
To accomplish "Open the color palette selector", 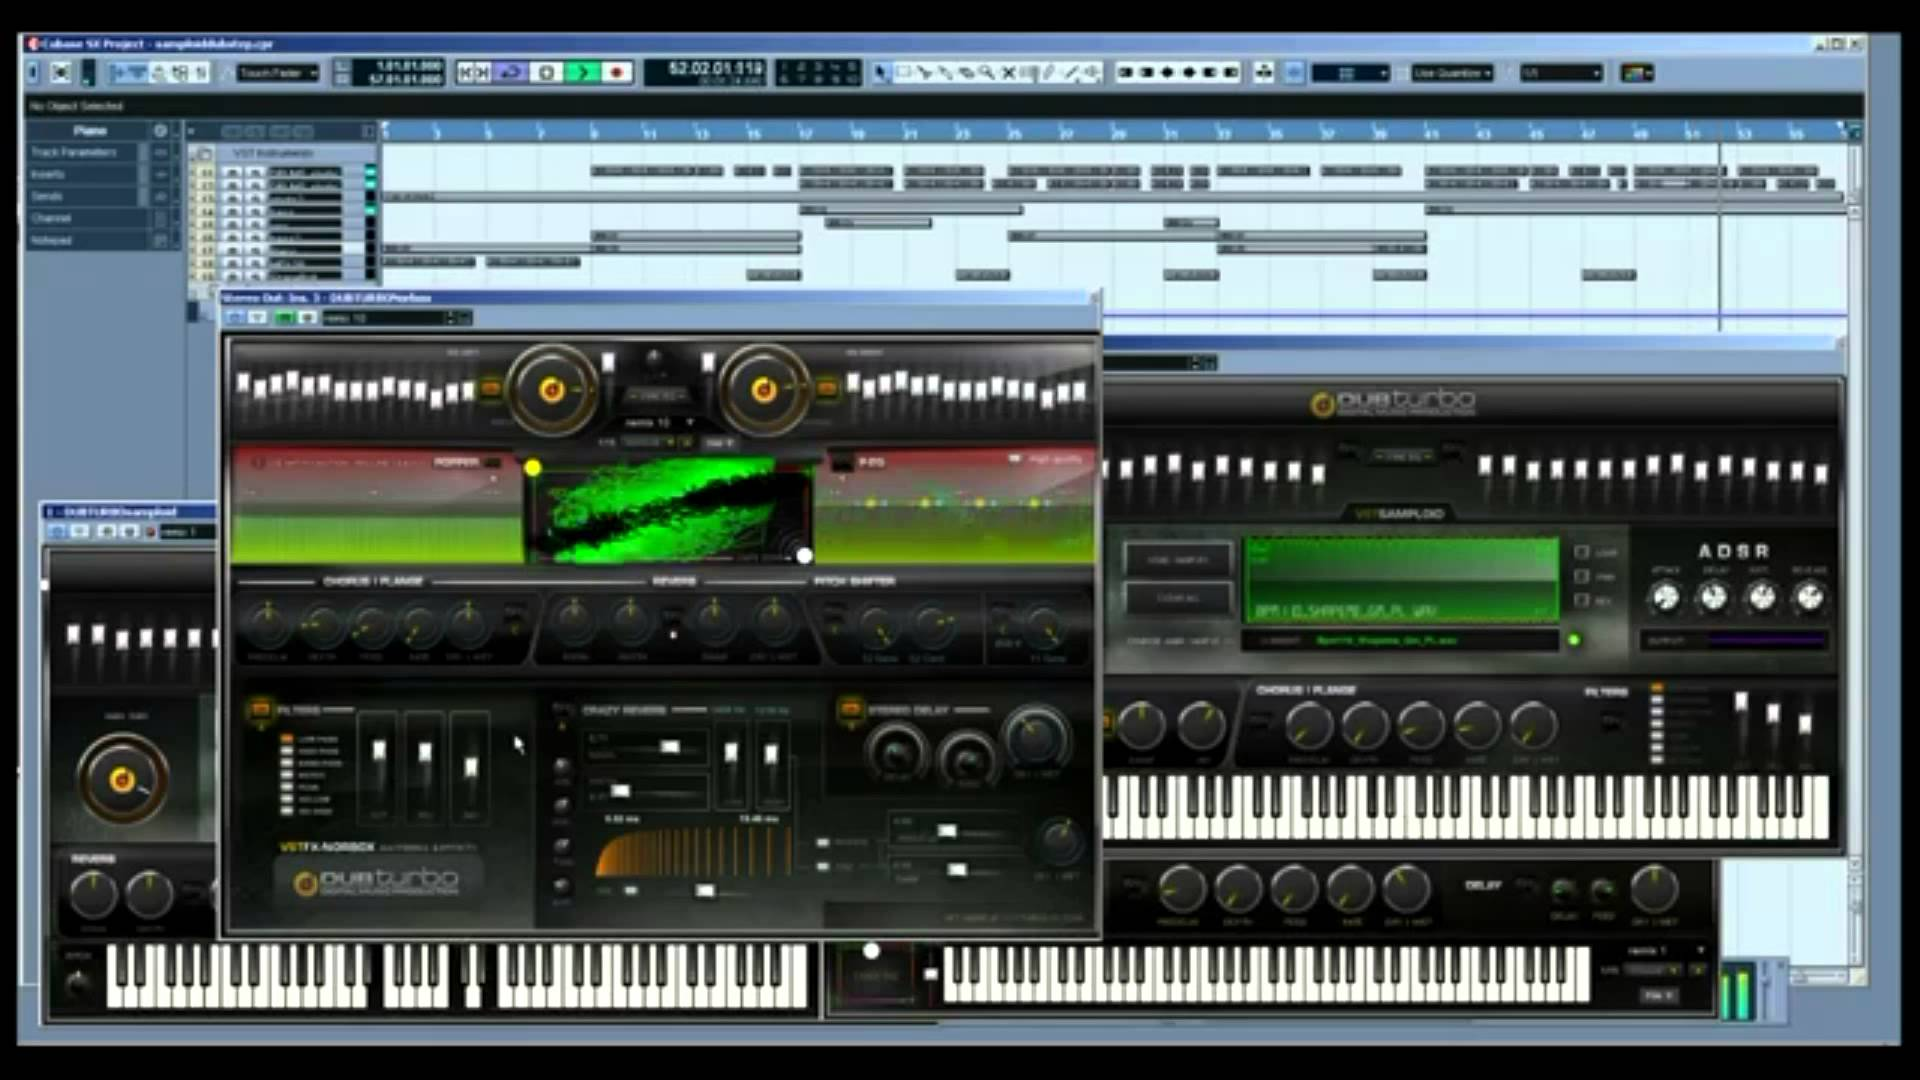I will (1637, 73).
